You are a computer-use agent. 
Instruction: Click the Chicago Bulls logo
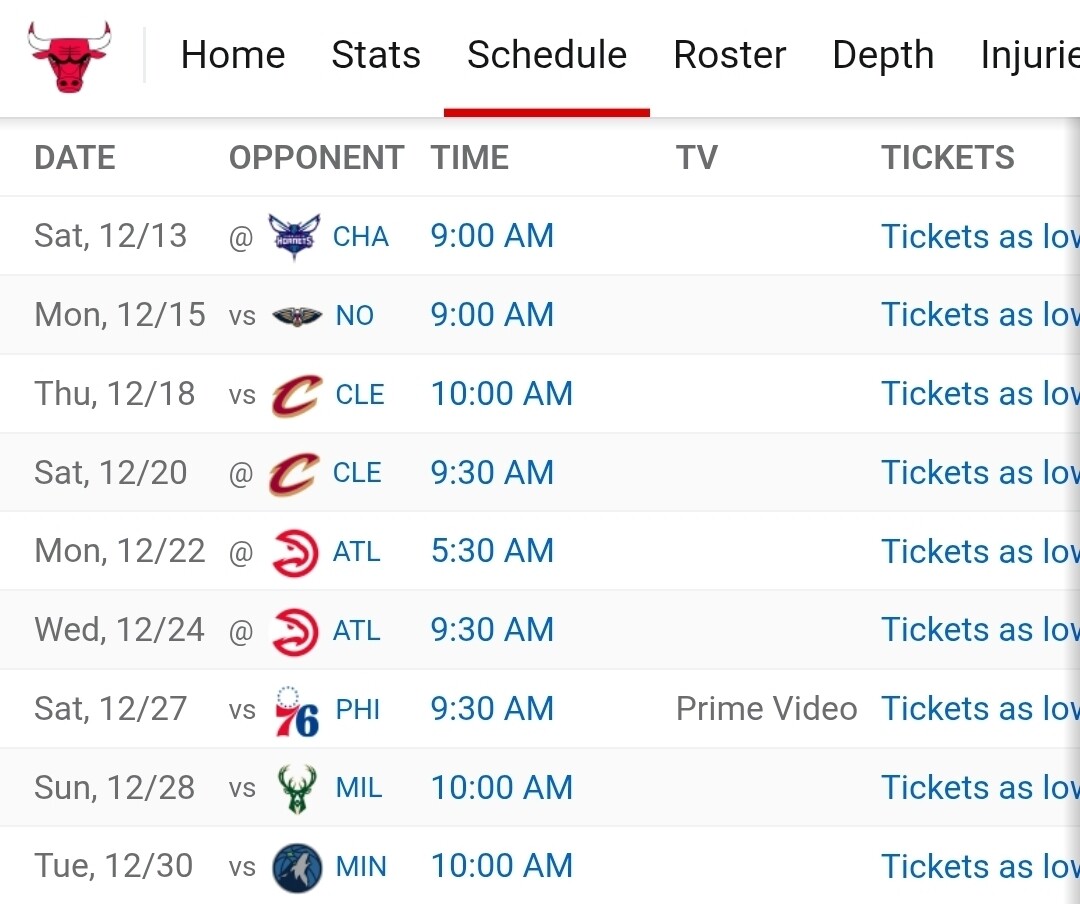[69, 57]
